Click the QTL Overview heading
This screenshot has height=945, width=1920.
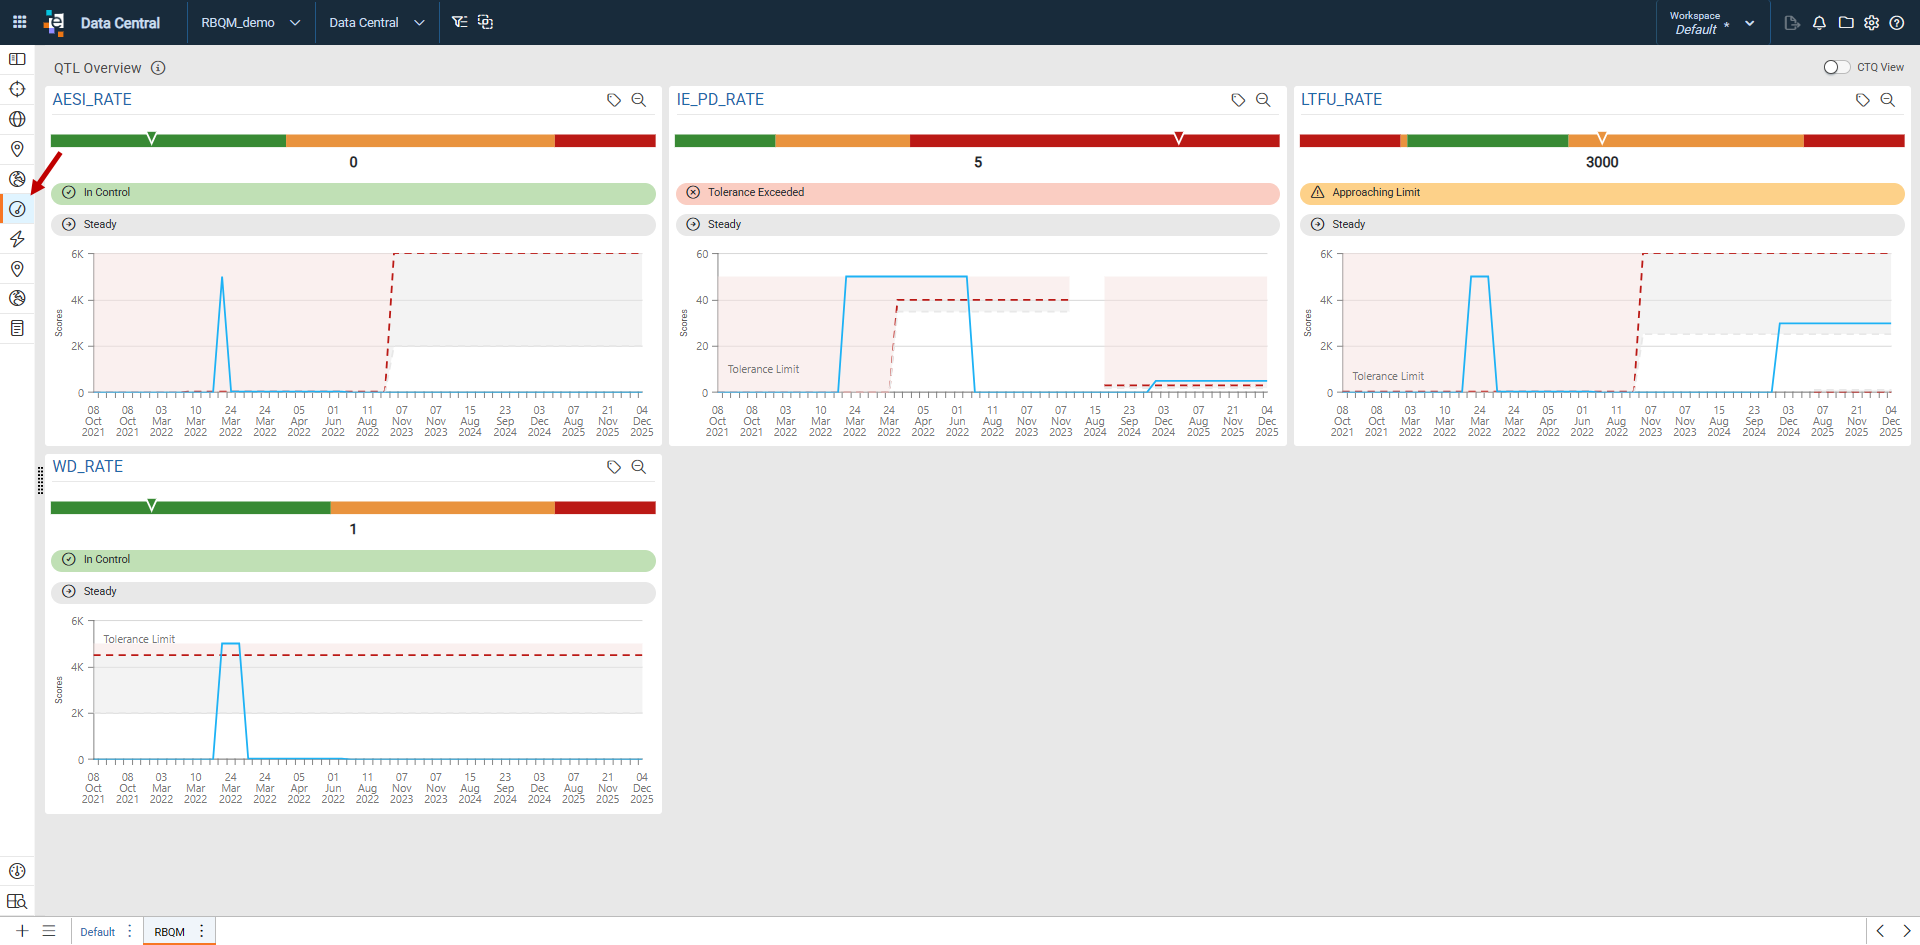98,68
